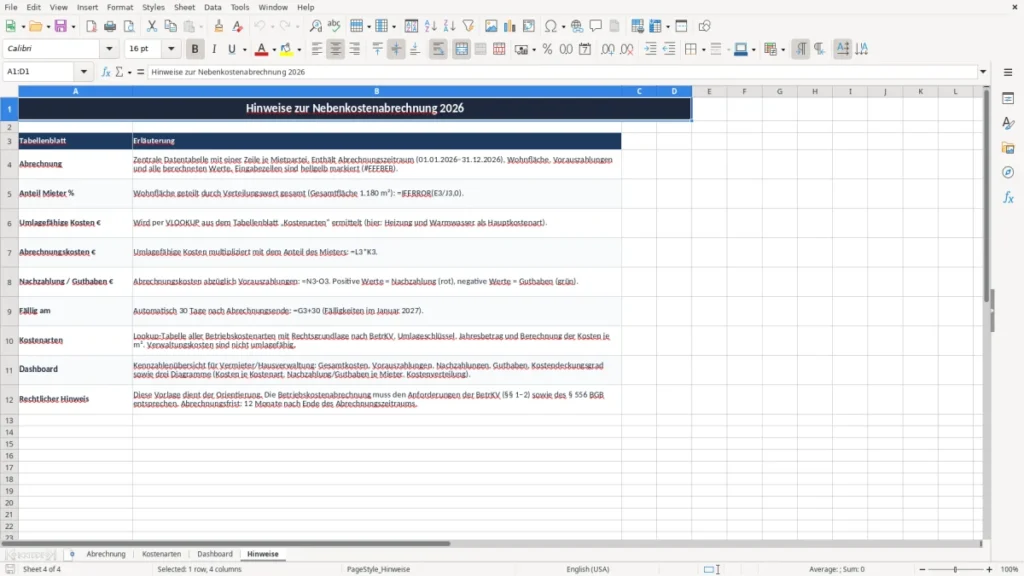The width and height of the screenshot is (1024, 576).
Task: Toggle underline formatting
Action: click(x=231, y=49)
